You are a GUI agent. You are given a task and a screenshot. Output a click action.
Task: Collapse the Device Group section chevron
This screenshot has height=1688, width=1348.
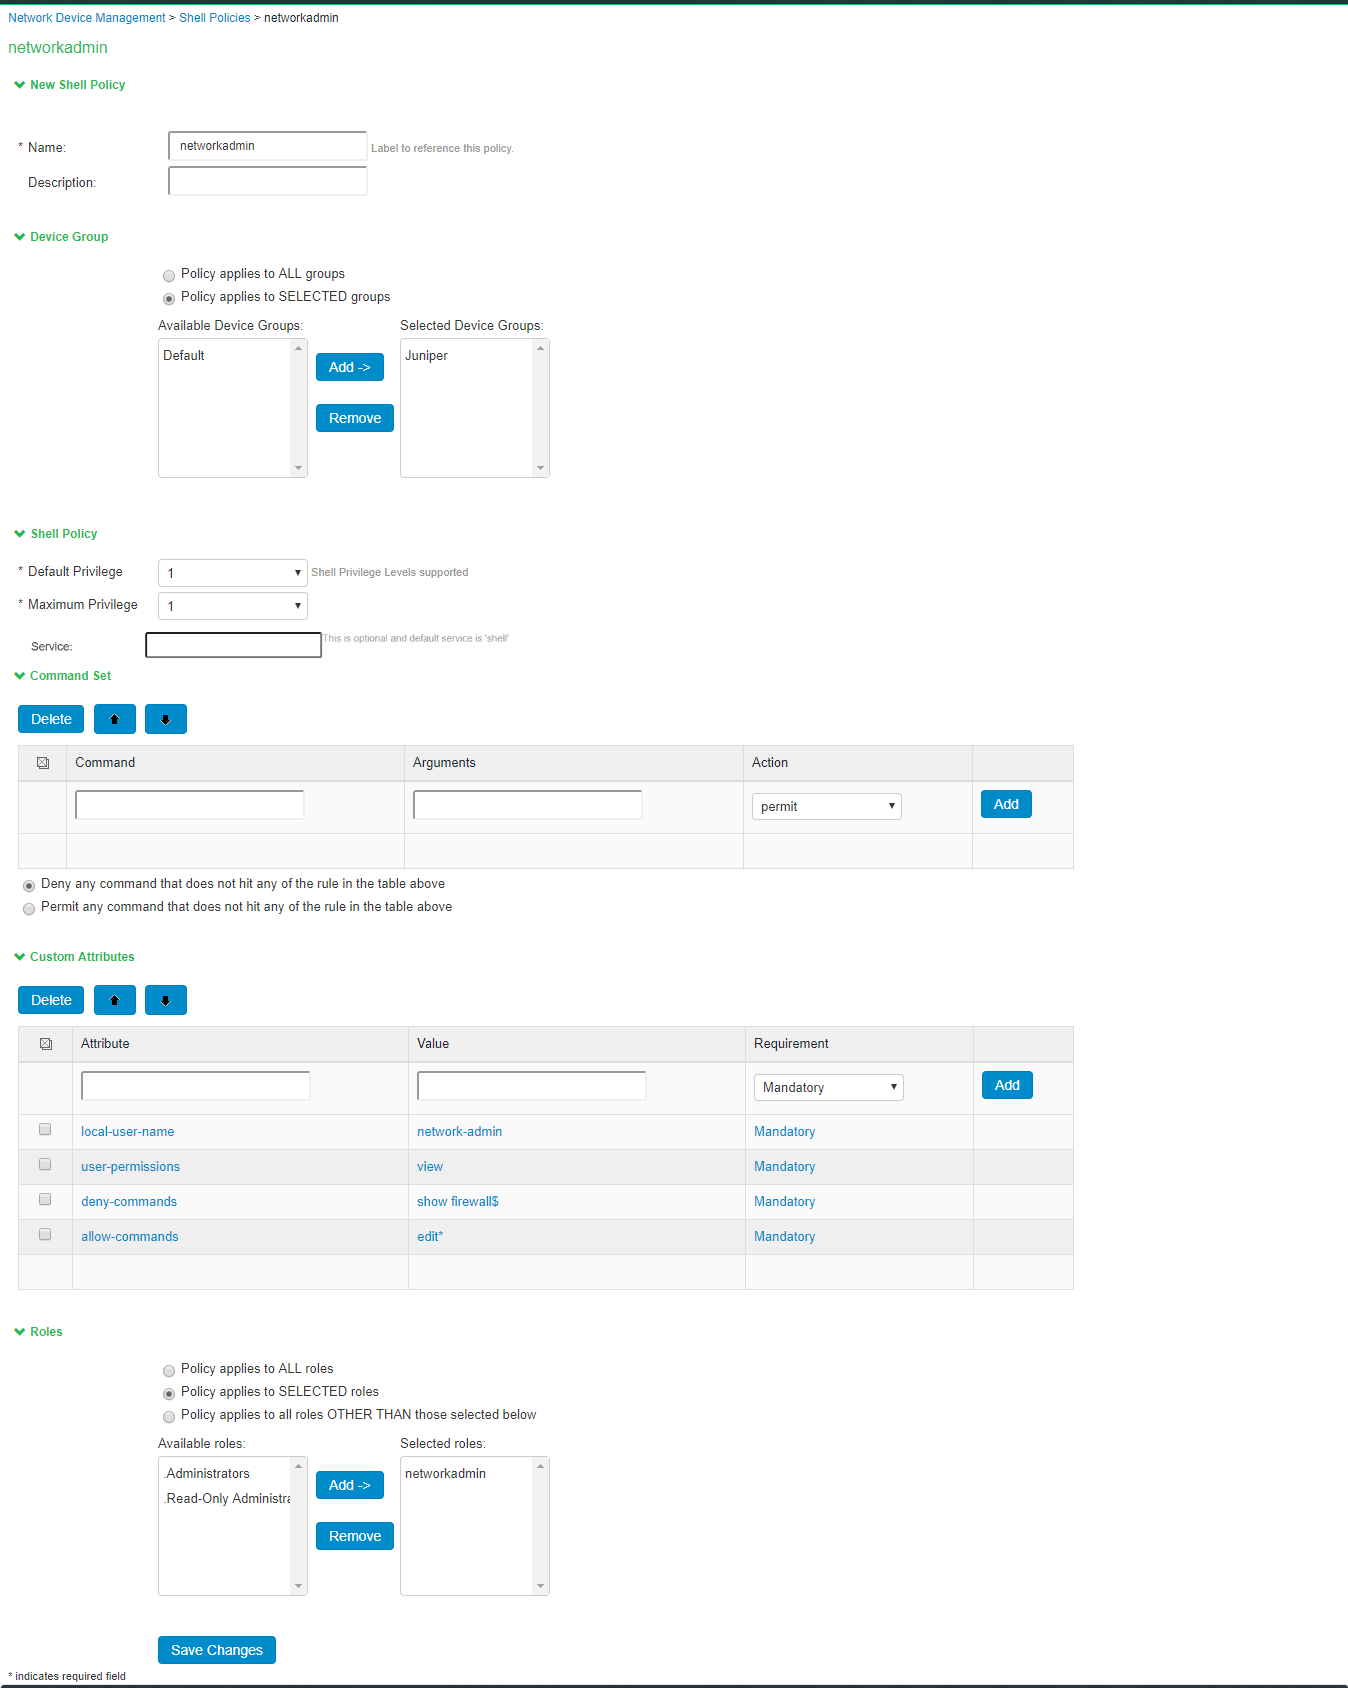[19, 237]
